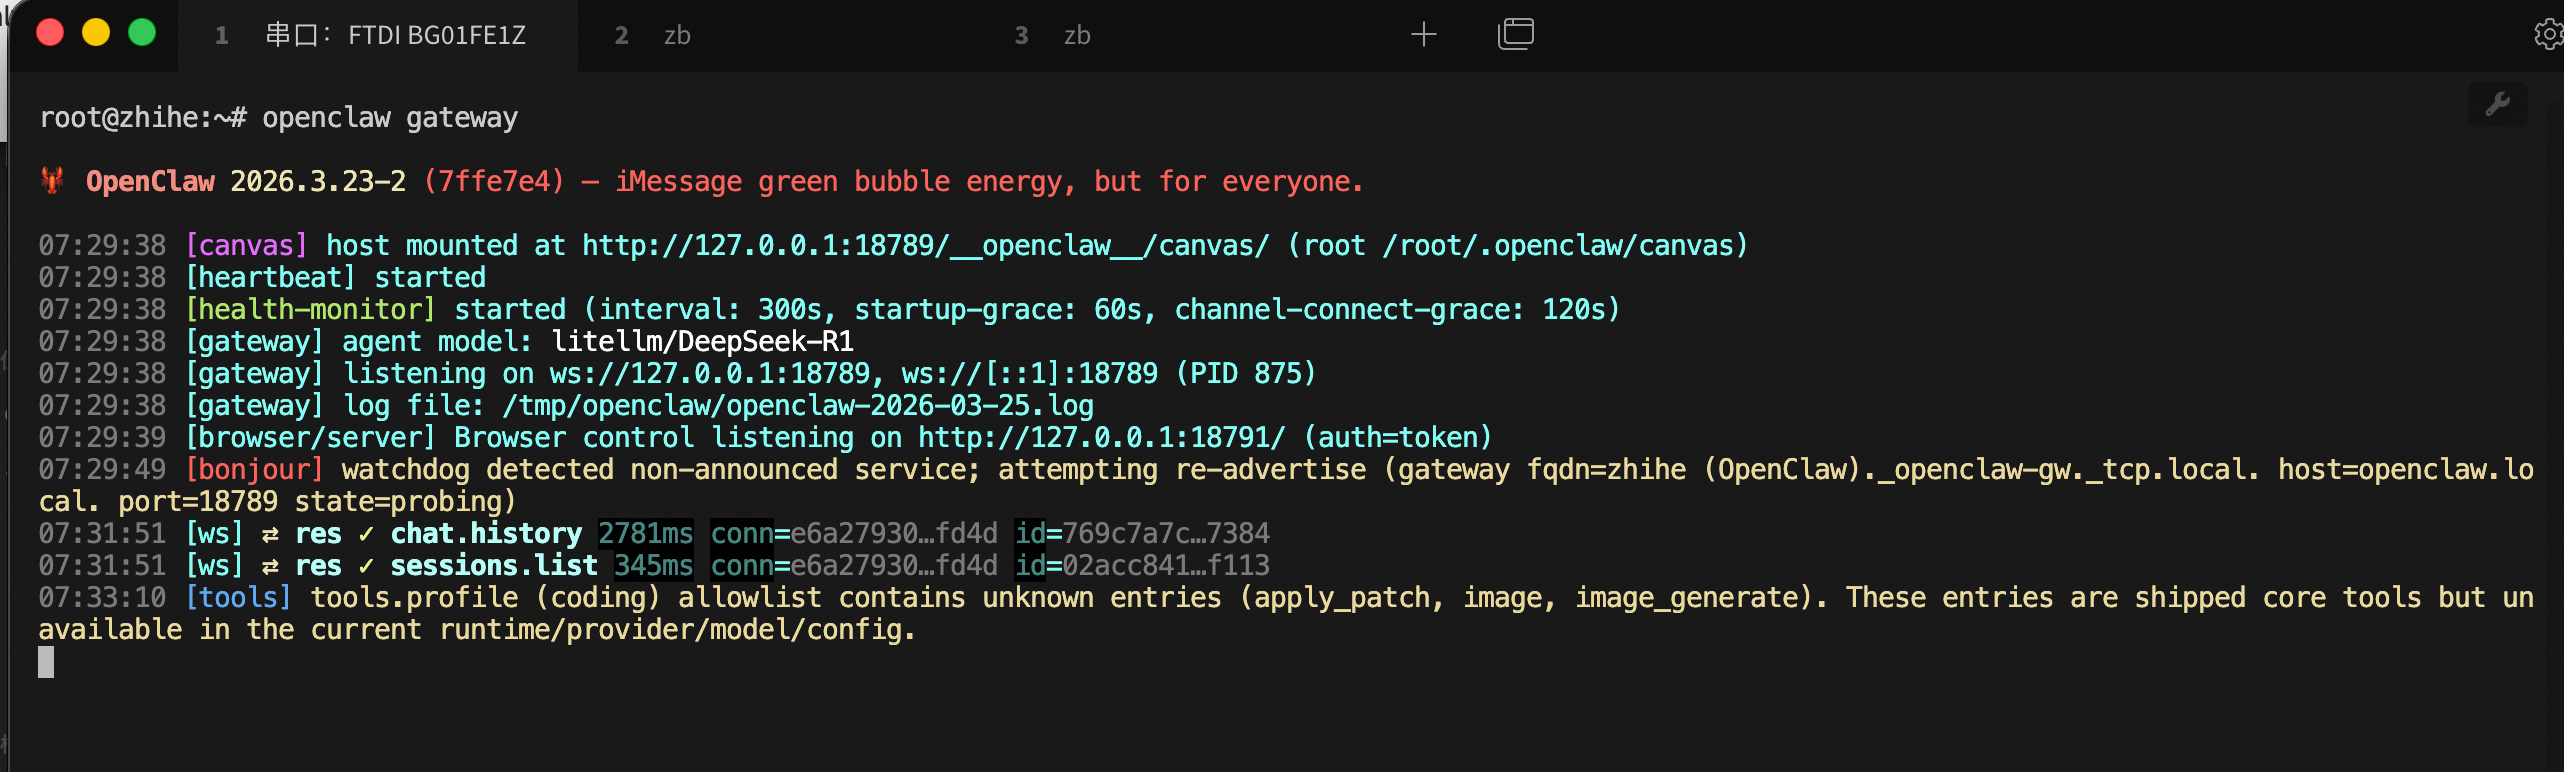The height and width of the screenshot is (772, 2564).
Task: Maximize the terminal window with the green button
Action: [142, 33]
